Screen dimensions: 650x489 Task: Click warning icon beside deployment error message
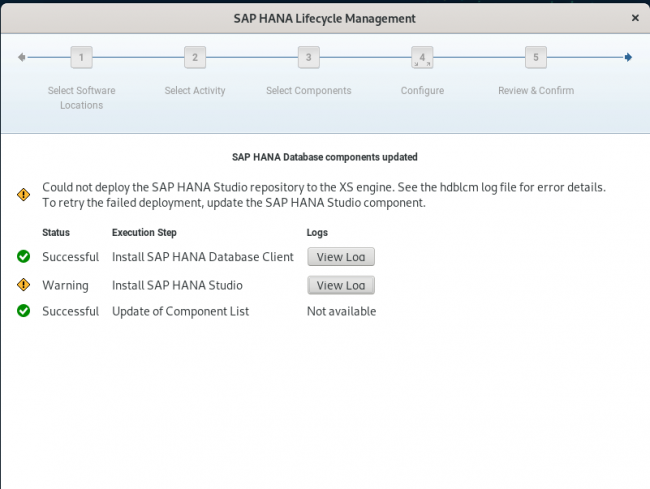24,194
